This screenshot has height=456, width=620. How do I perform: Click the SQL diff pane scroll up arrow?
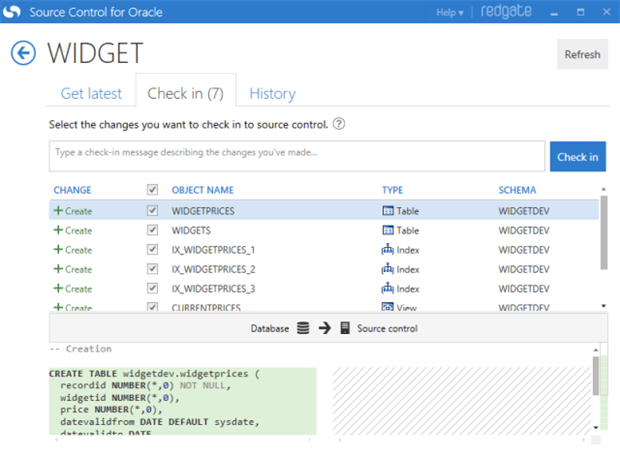[x=596, y=350]
